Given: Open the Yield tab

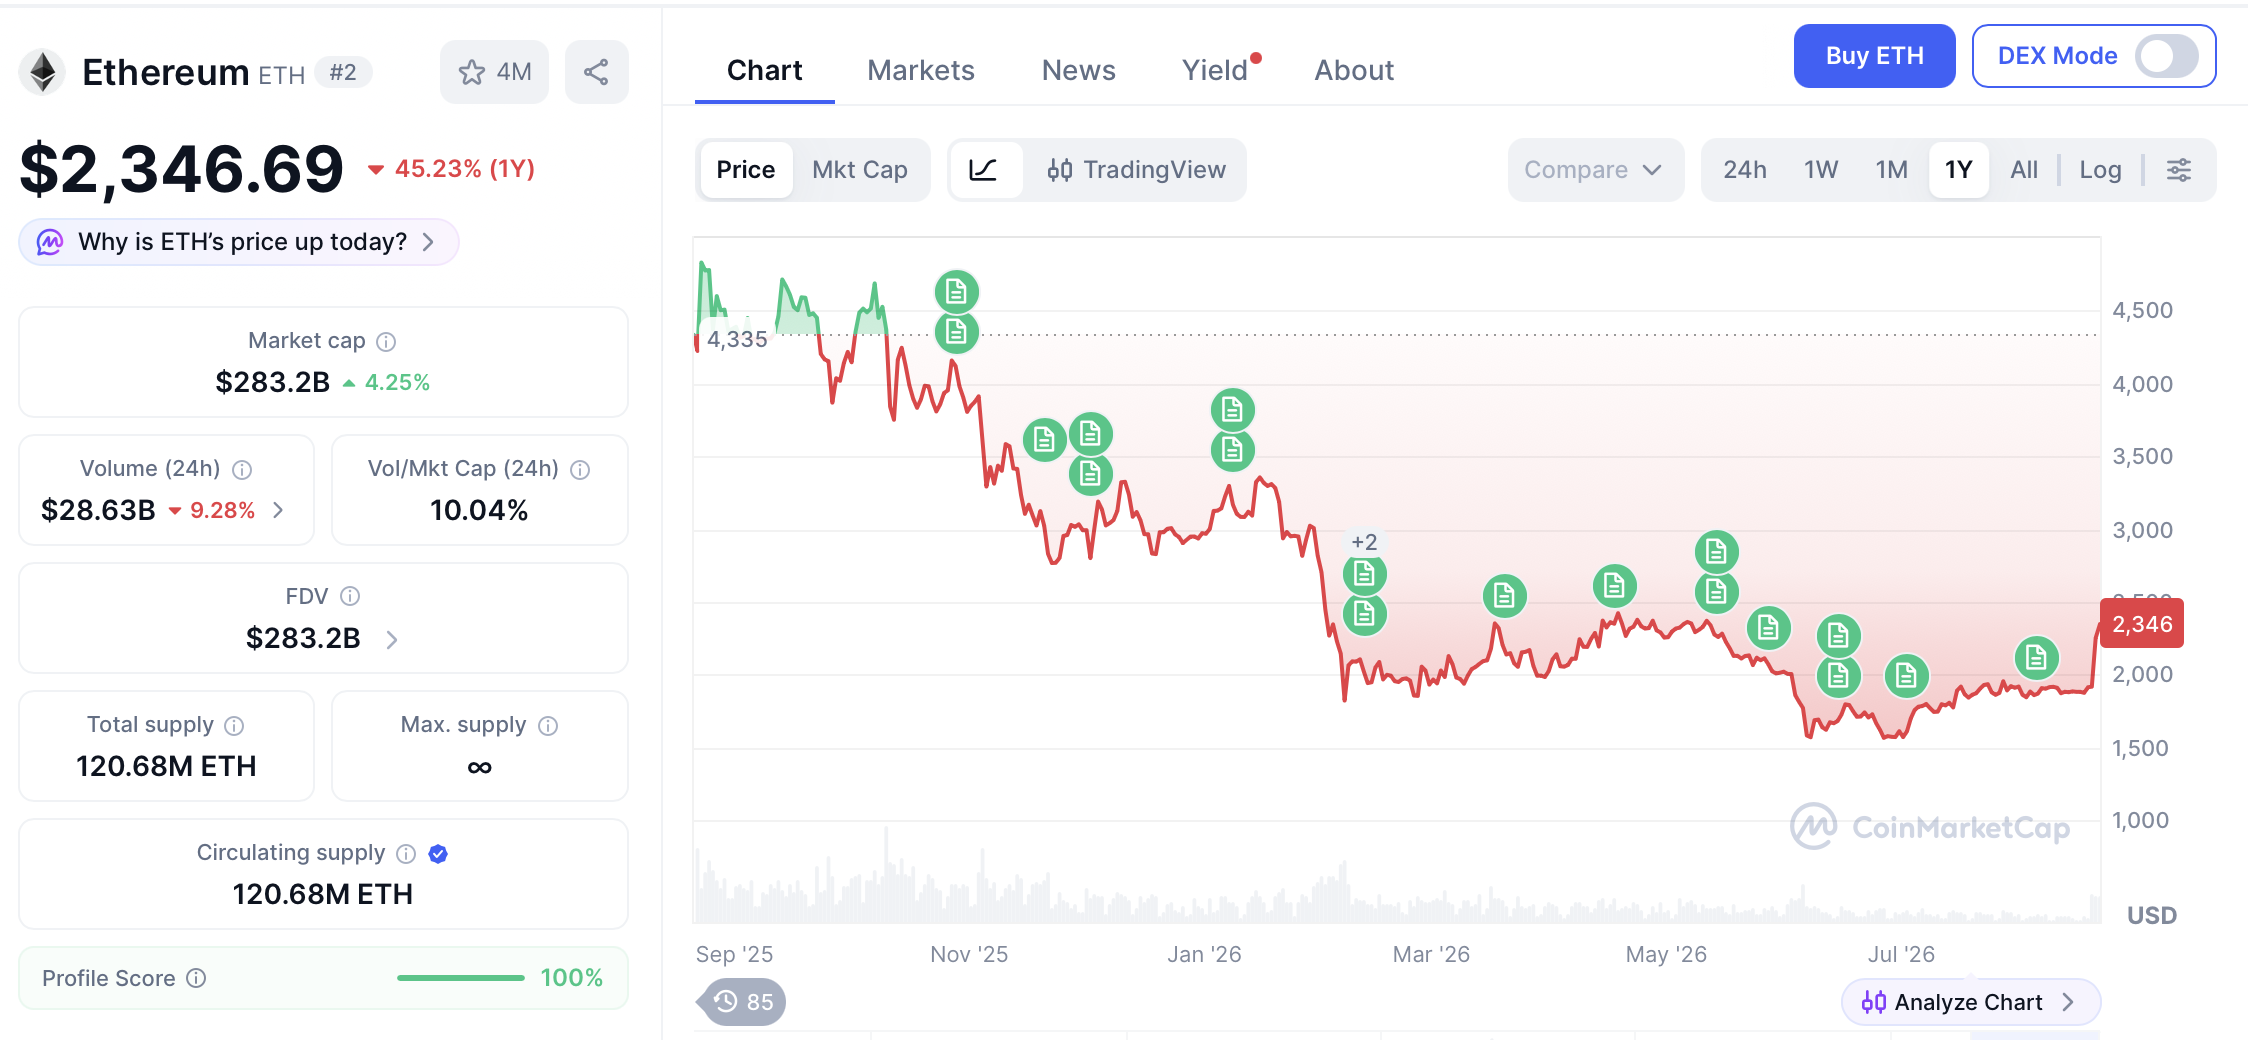Looking at the screenshot, I should coord(1215,70).
